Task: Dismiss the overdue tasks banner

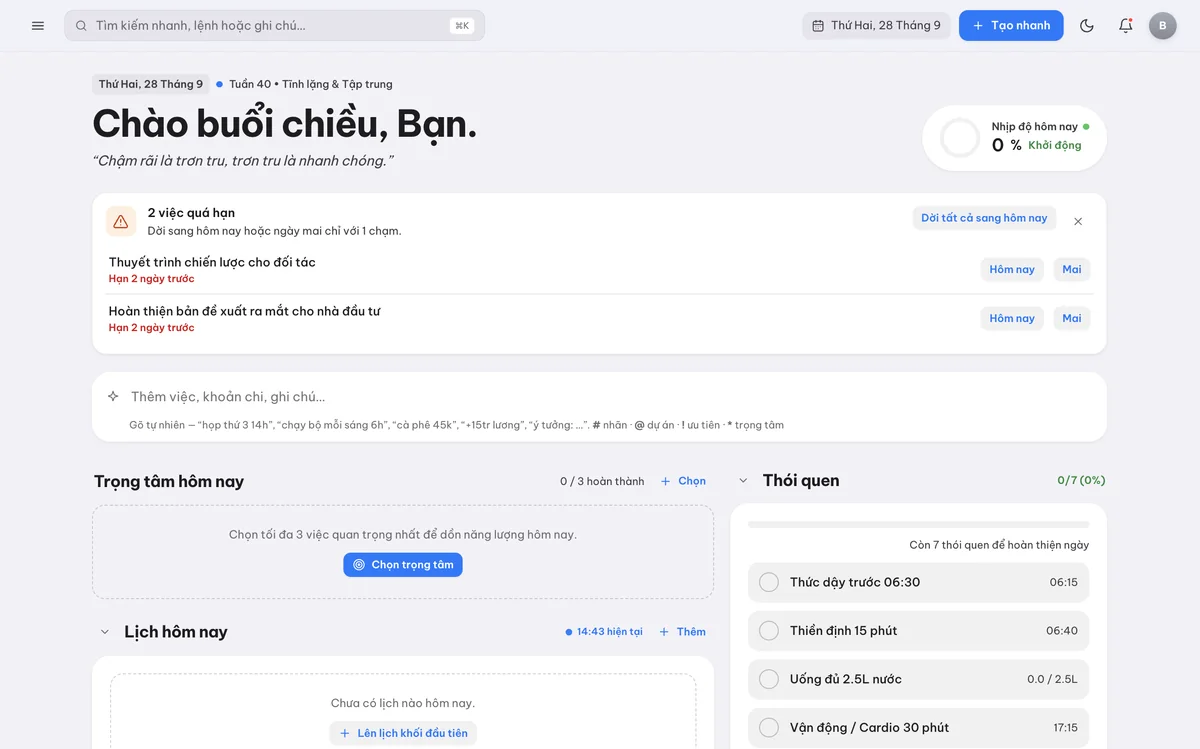Action: pyautogui.click(x=1078, y=221)
